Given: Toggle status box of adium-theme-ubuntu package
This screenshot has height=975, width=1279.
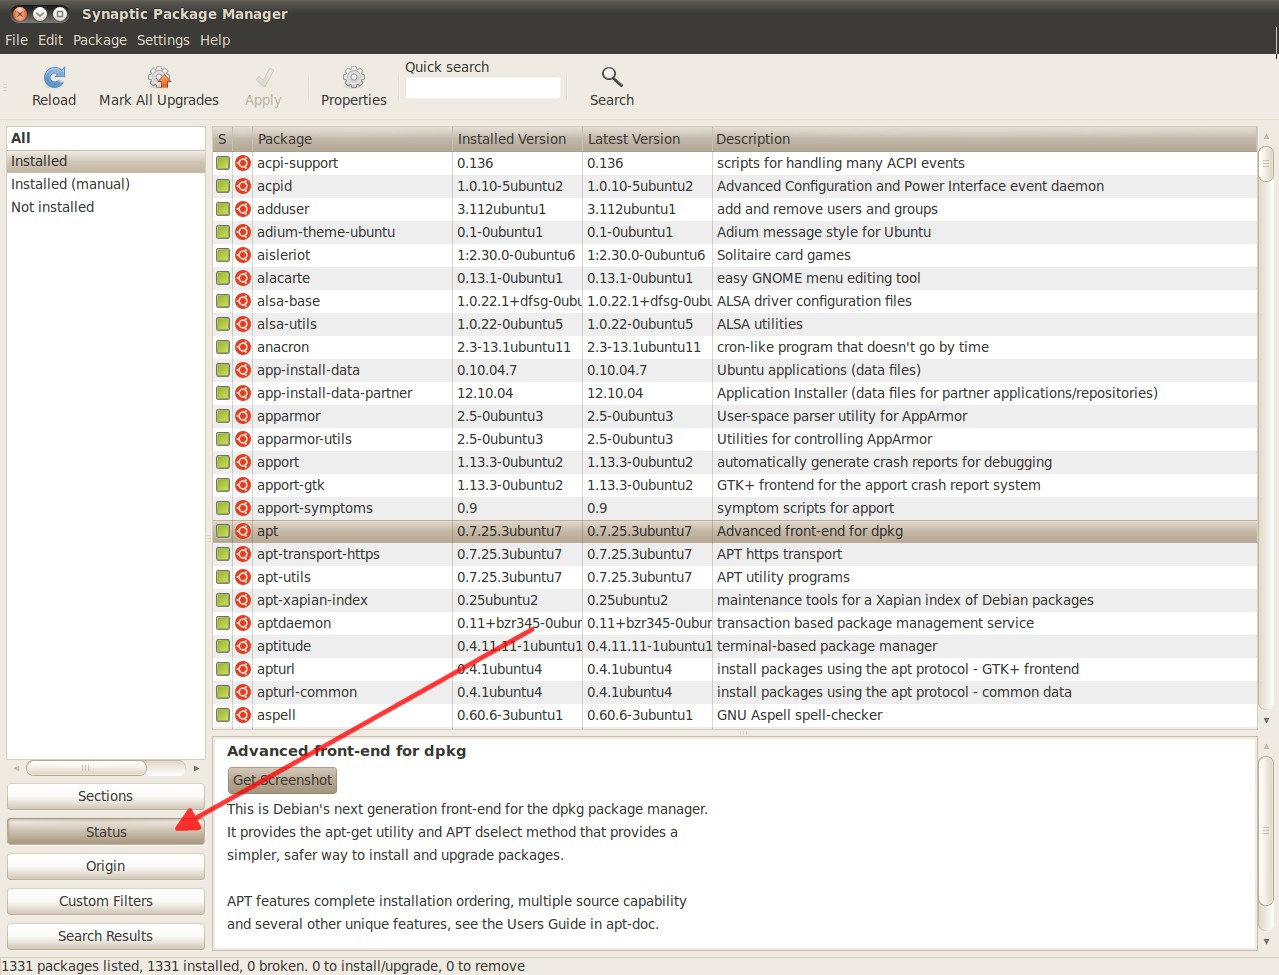Looking at the screenshot, I should click(x=223, y=232).
